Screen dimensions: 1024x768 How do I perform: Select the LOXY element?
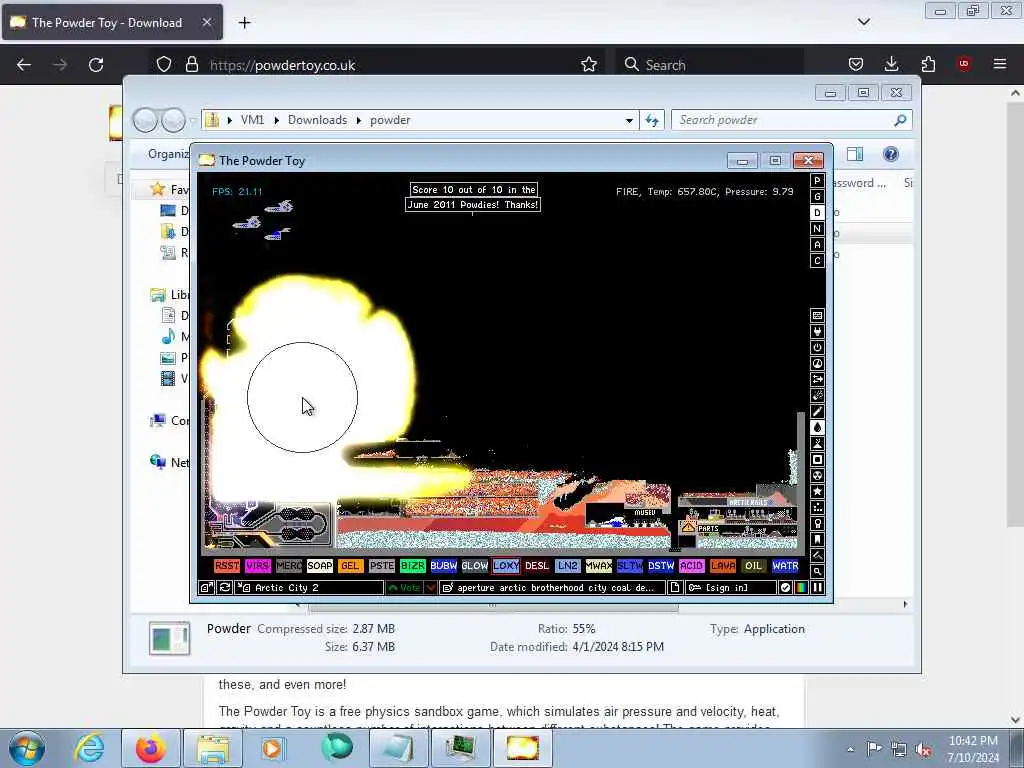point(506,566)
